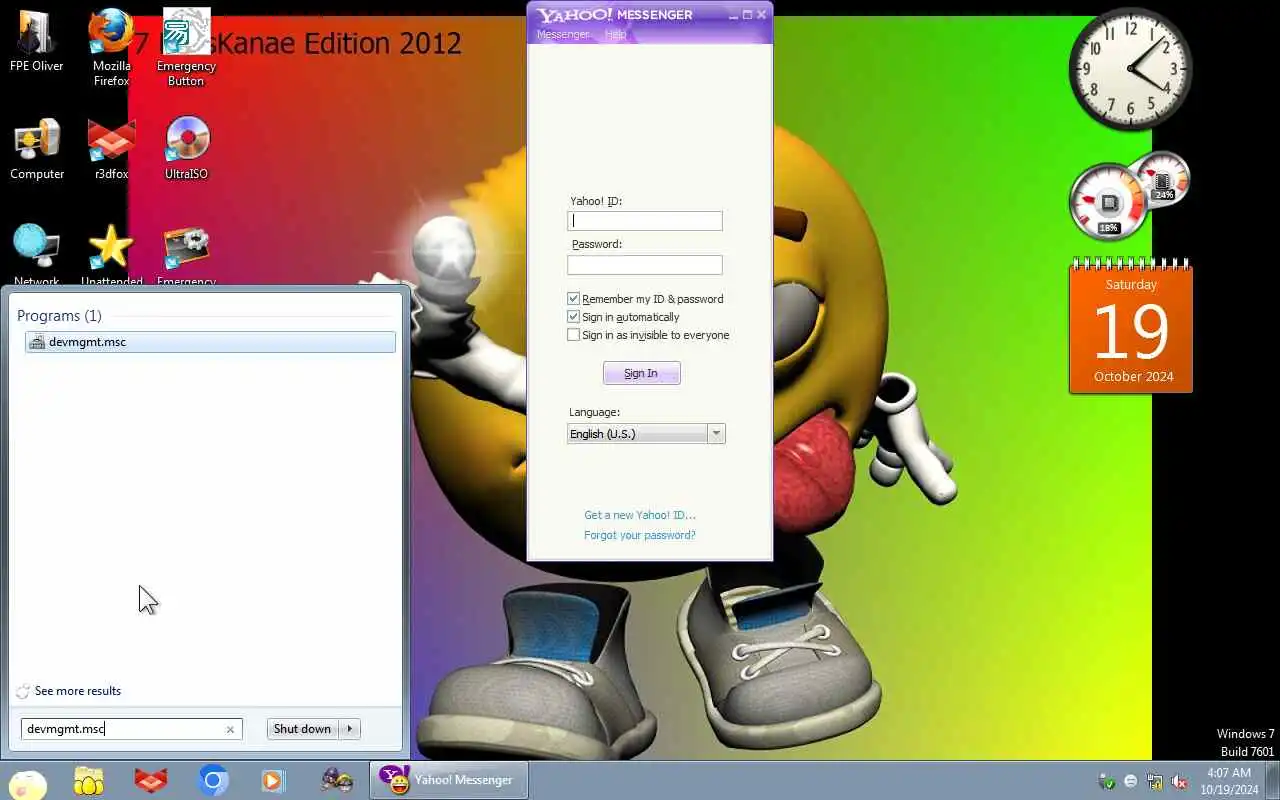
Task: Open r3dfox from the taskbar
Action: [x=151, y=781]
